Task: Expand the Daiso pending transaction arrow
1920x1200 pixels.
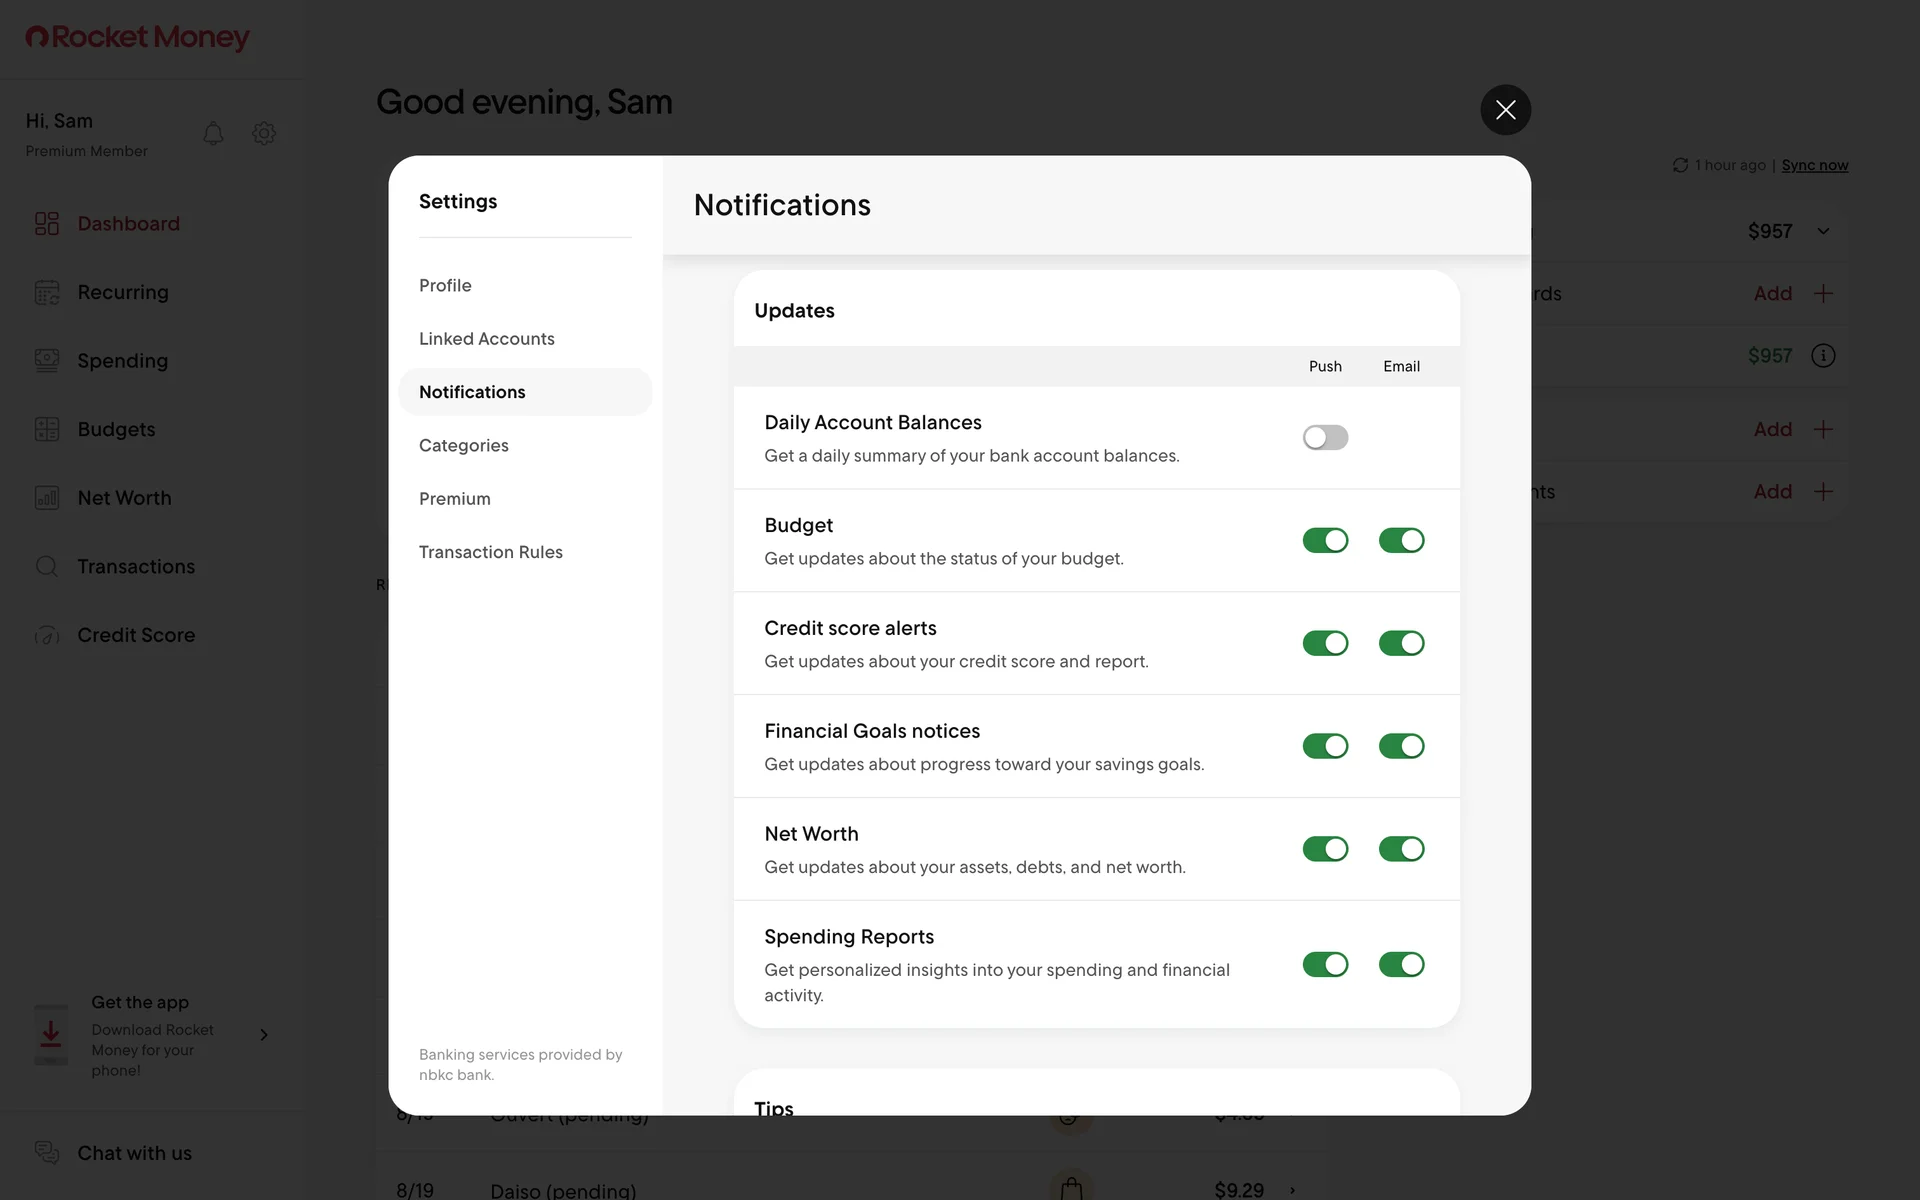Action: pos(1292,1190)
